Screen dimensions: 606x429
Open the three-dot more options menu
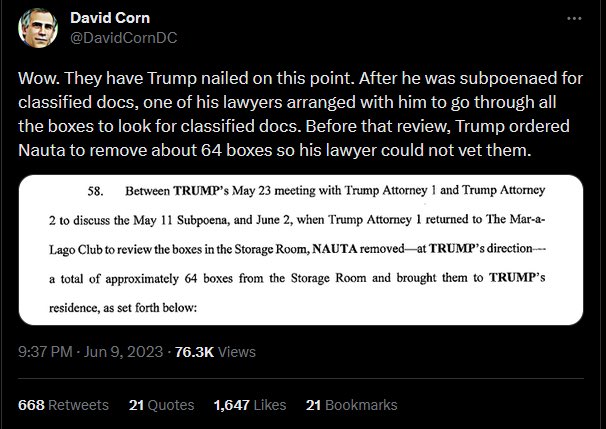pos(574,18)
